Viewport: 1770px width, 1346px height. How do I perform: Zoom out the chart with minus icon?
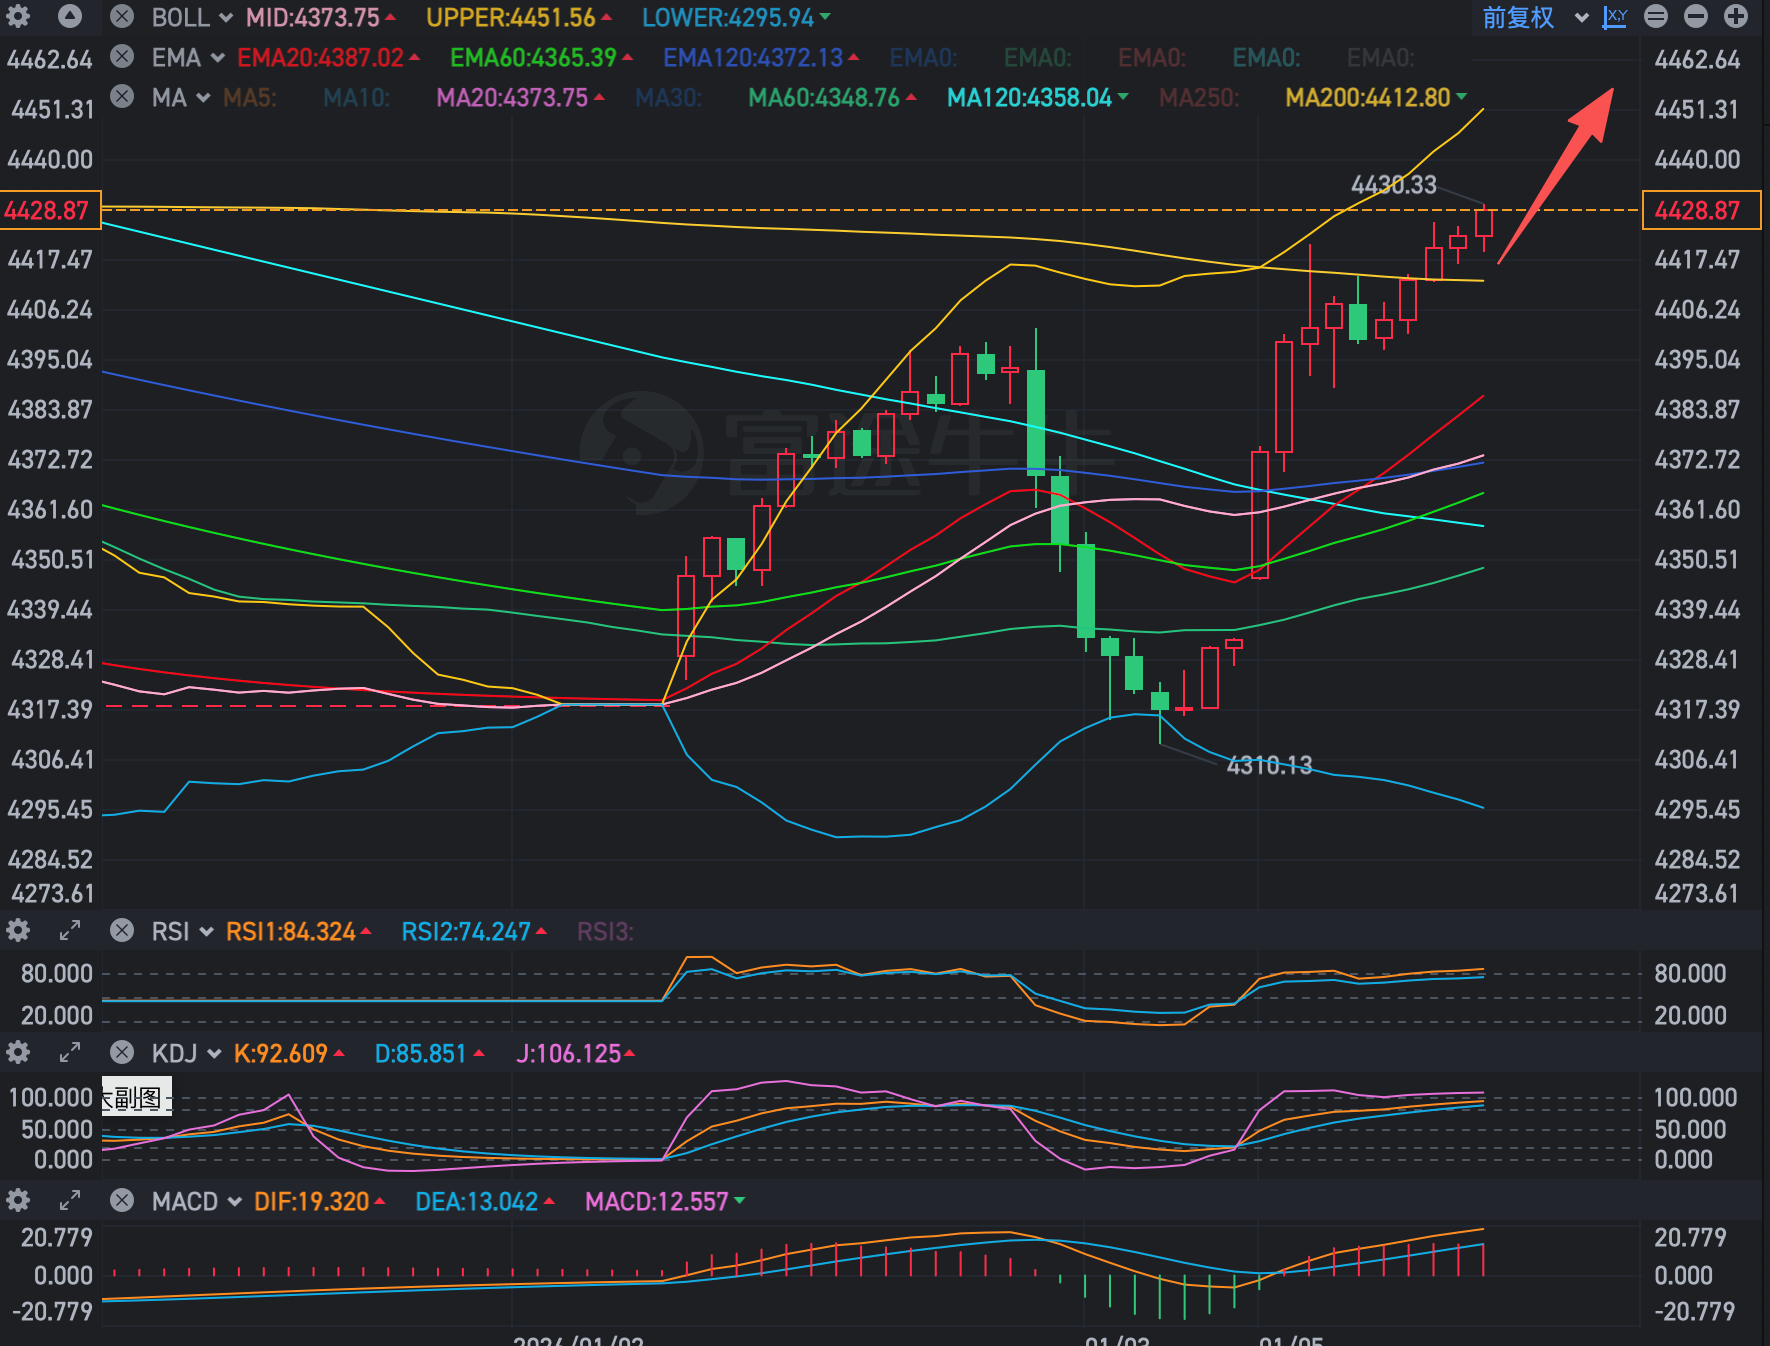pyautogui.click(x=1696, y=16)
